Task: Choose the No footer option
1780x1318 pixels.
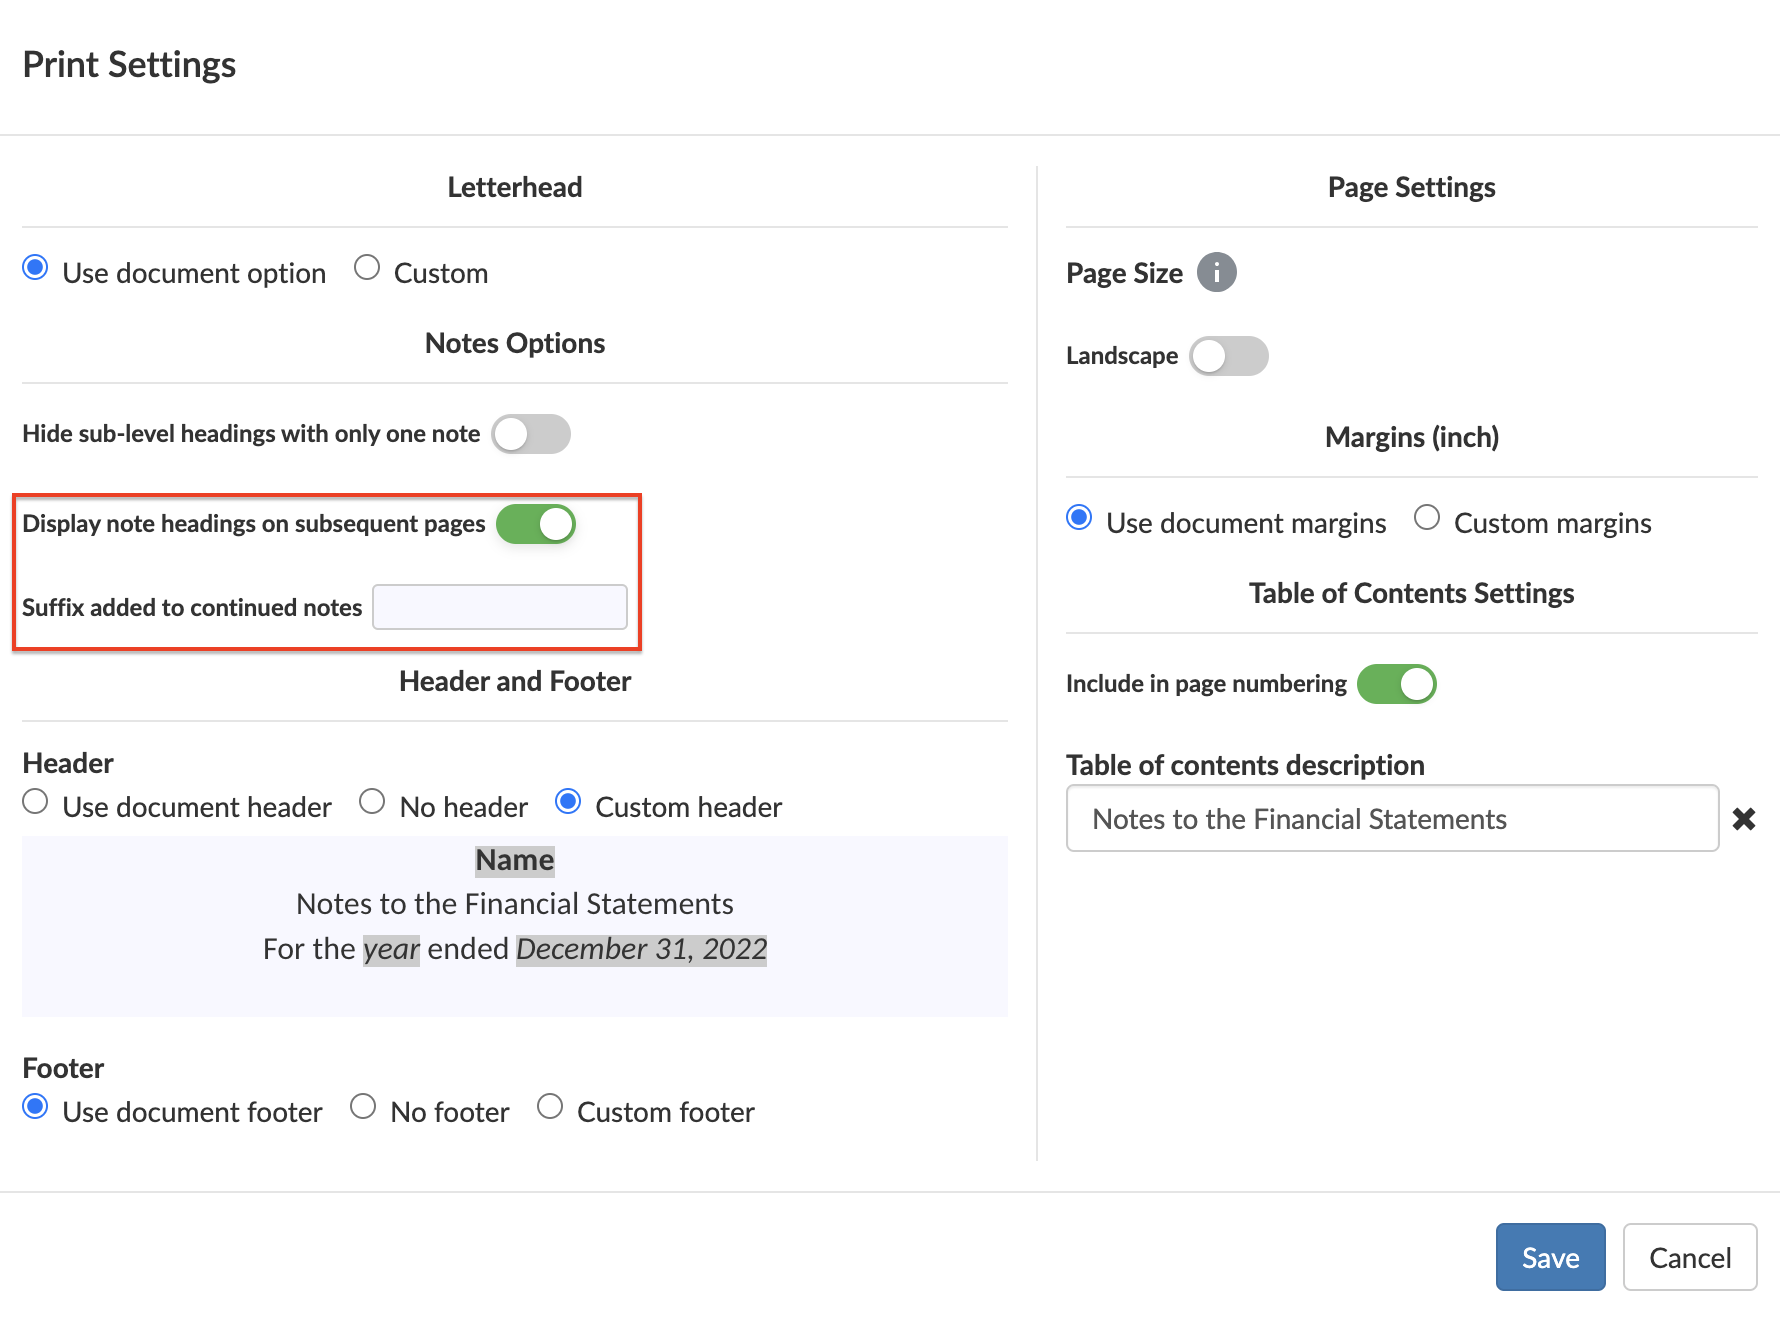Action: click(363, 1107)
